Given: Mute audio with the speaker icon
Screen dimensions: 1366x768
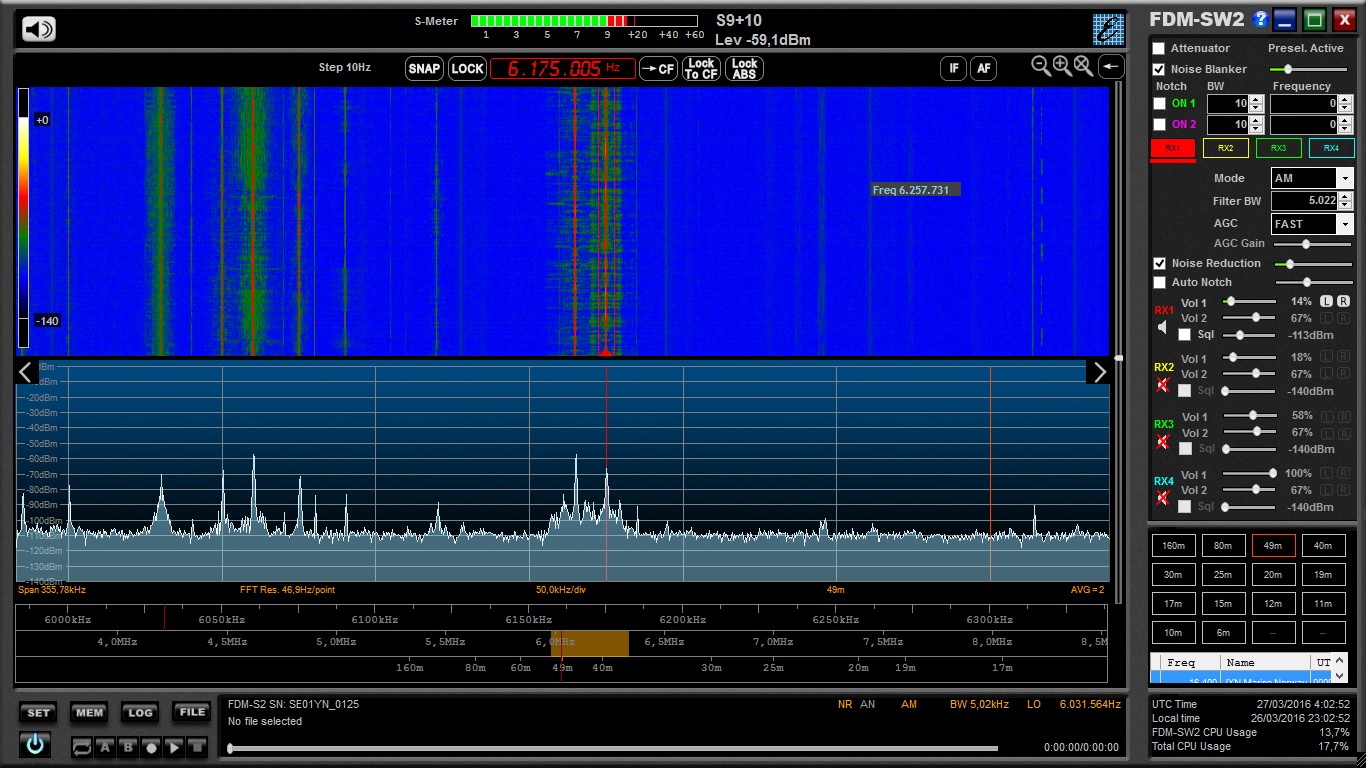Looking at the screenshot, I should [39, 29].
